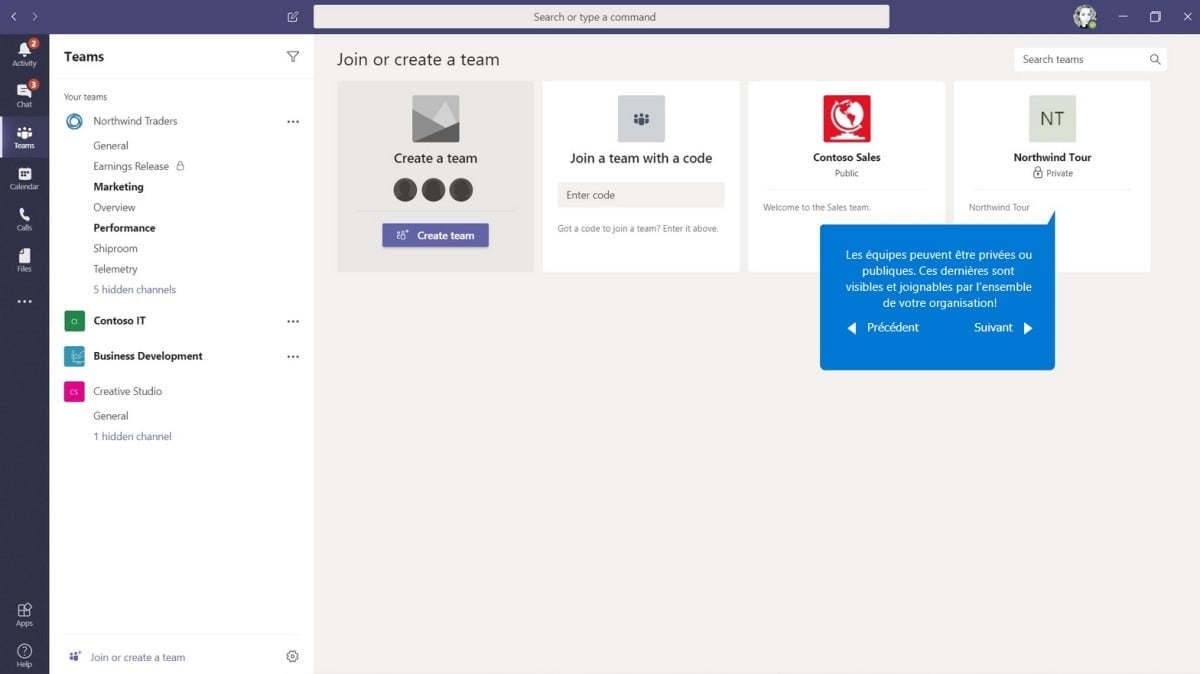Select the Teams icon in sidebar

click(24, 137)
